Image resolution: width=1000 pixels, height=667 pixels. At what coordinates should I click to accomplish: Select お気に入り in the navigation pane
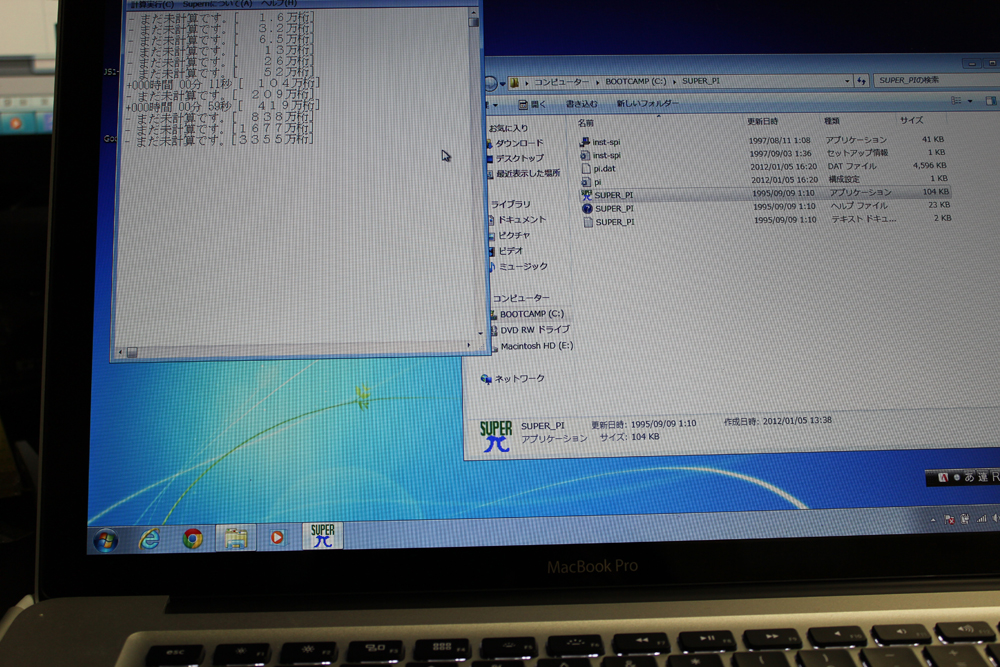[508, 128]
